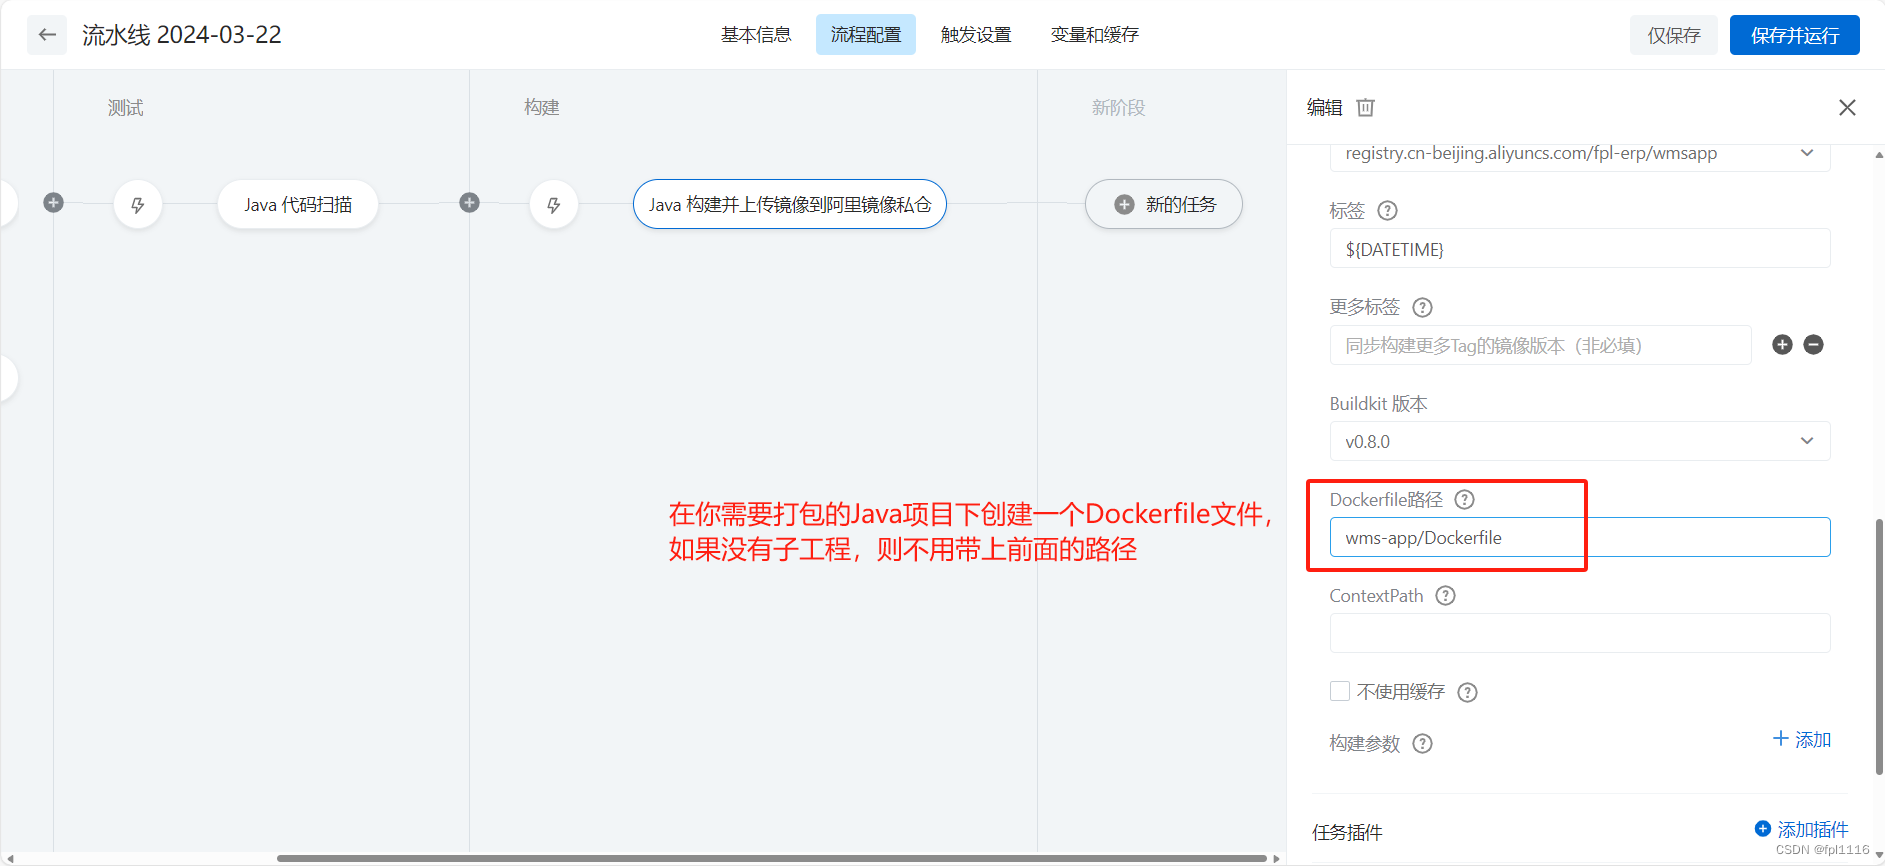Go back using the arrow button
Image resolution: width=1885 pixels, height=866 pixels.
[x=47, y=35]
